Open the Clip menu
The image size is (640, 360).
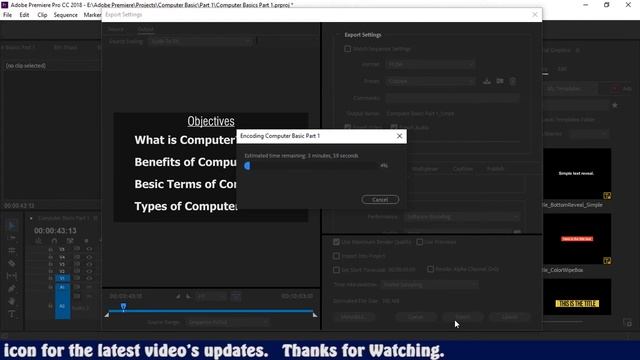pyautogui.click(x=42, y=15)
